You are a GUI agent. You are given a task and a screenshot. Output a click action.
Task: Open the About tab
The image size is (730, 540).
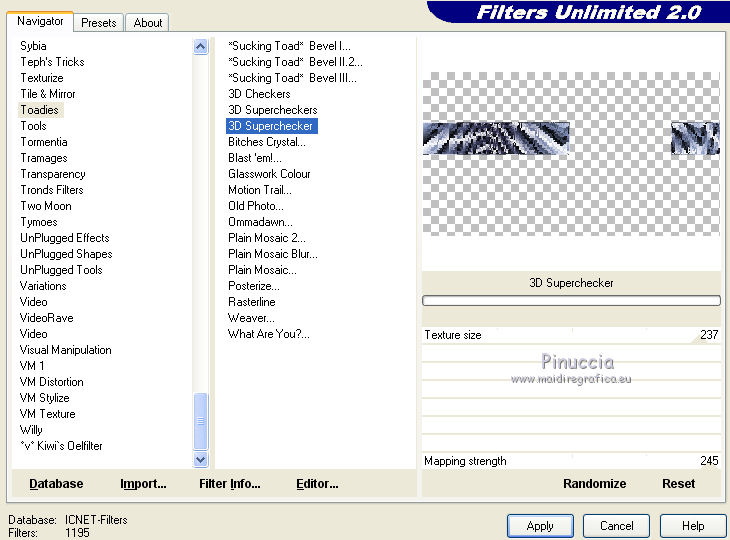point(148,23)
